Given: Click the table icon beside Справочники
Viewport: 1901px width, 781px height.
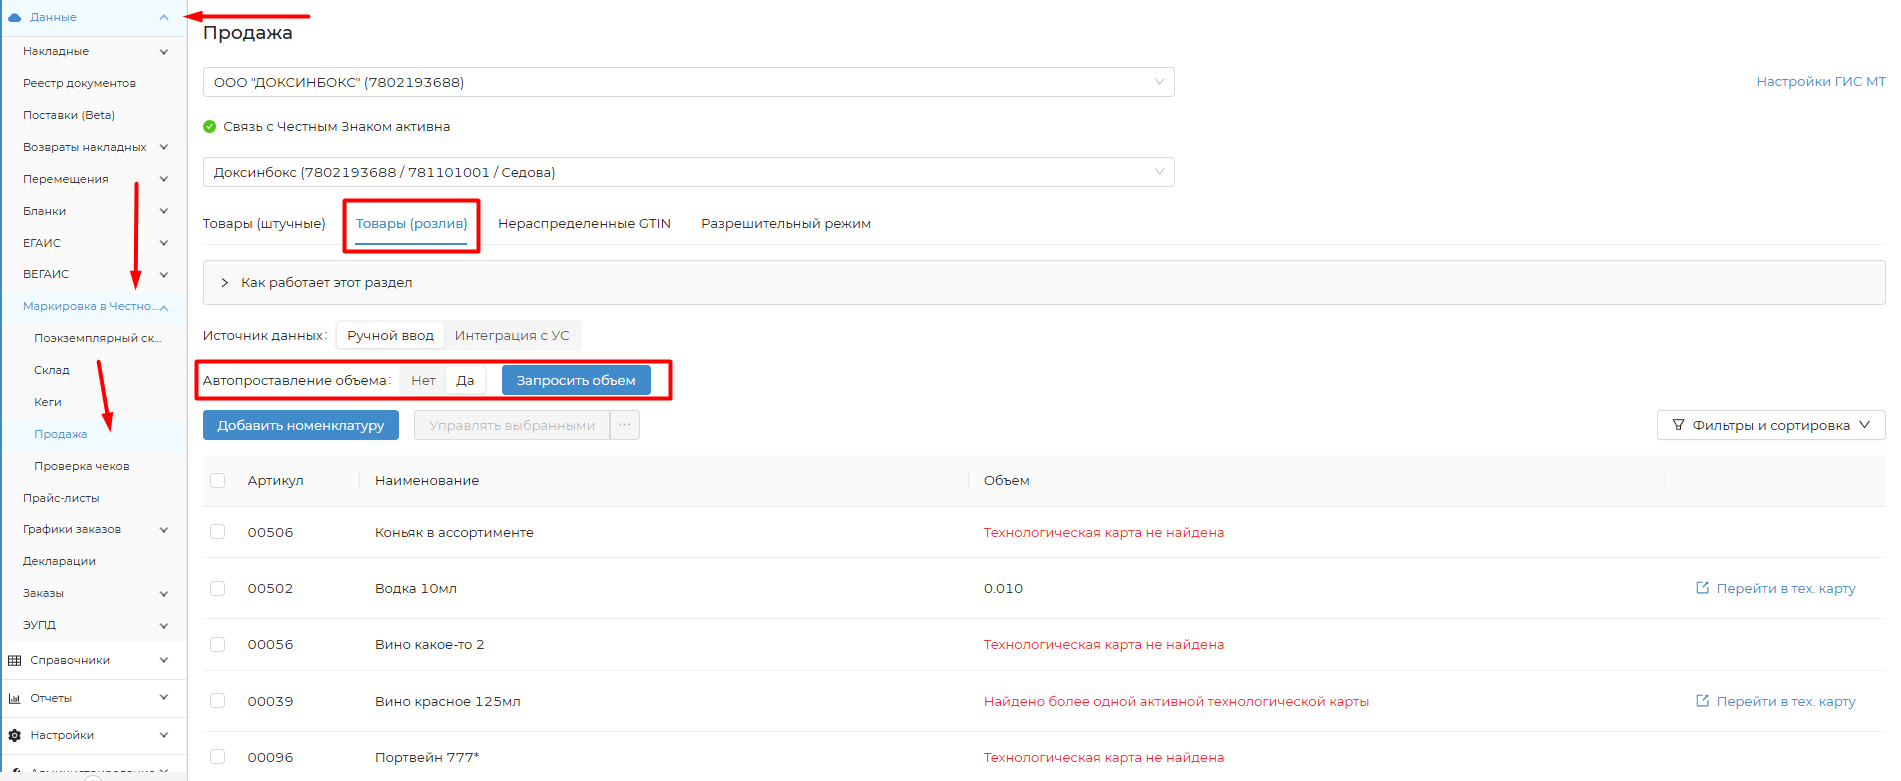Looking at the screenshot, I should [14, 660].
